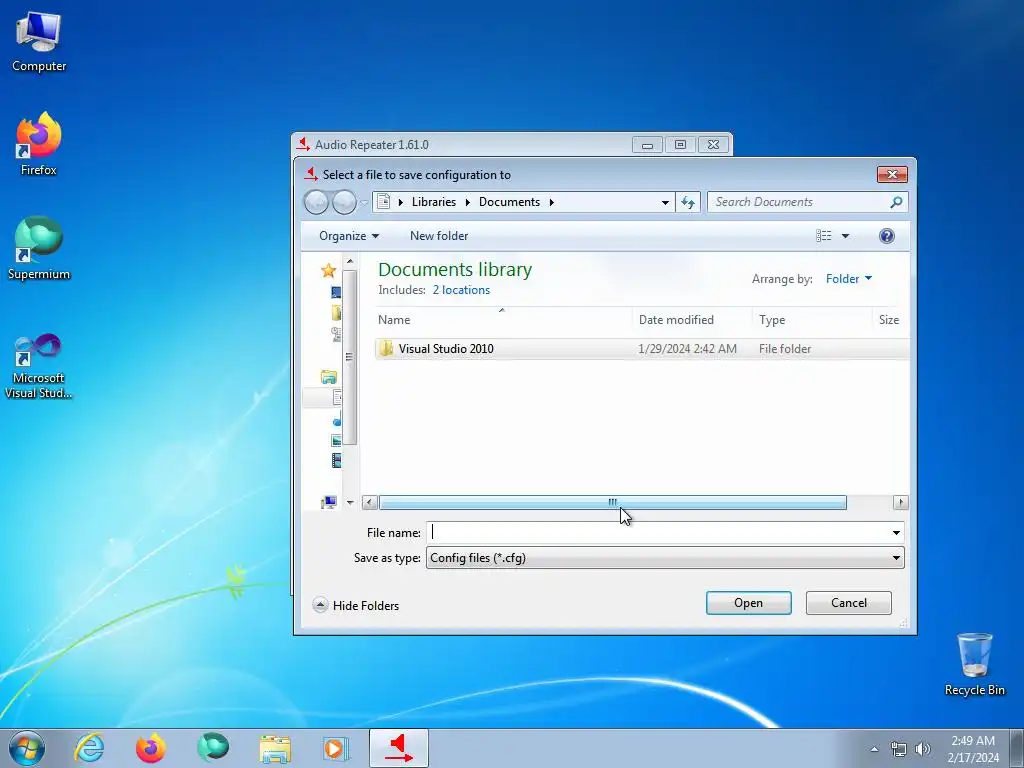Screen dimensions: 1024x768
Task: Click navigation pane scroll down arrow
Action: (350, 502)
